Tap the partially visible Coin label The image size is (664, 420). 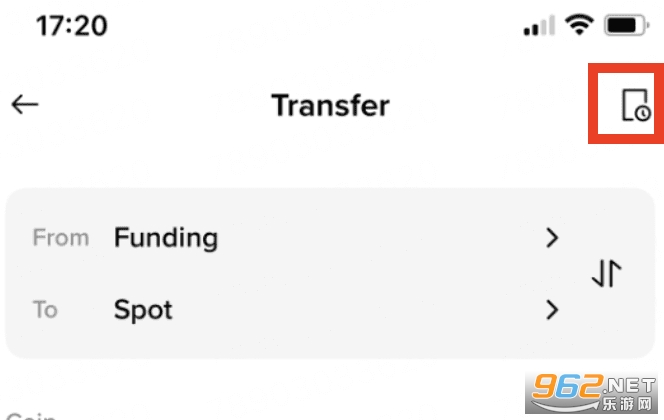pyautogui.click(x=31, y=414)
